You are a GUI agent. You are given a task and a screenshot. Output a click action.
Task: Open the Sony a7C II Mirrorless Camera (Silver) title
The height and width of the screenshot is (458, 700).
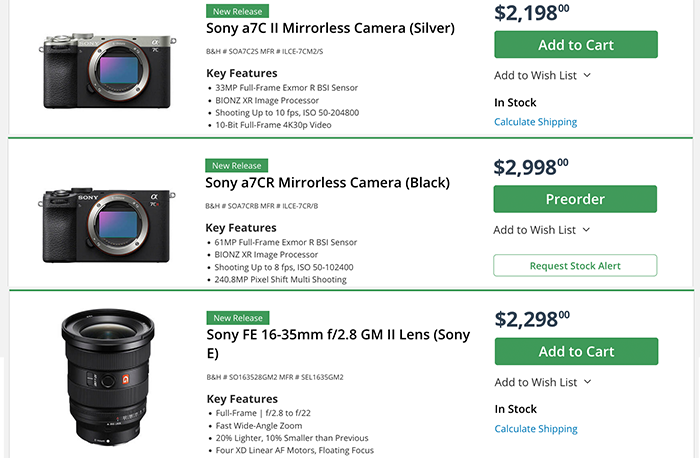click(x=330, y=28)
